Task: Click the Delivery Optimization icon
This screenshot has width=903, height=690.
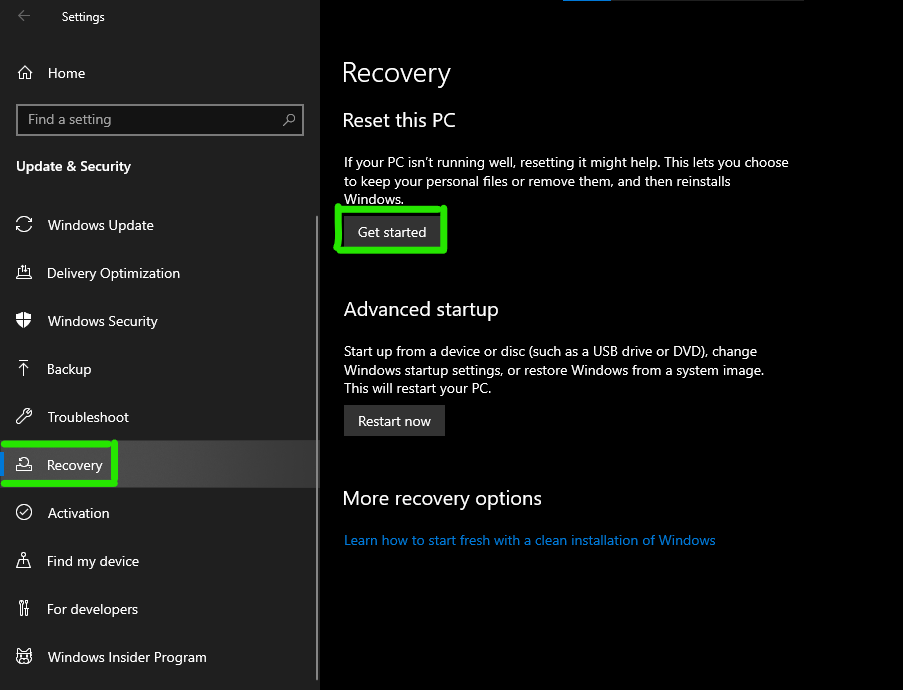Action: (x=24, y=272)
